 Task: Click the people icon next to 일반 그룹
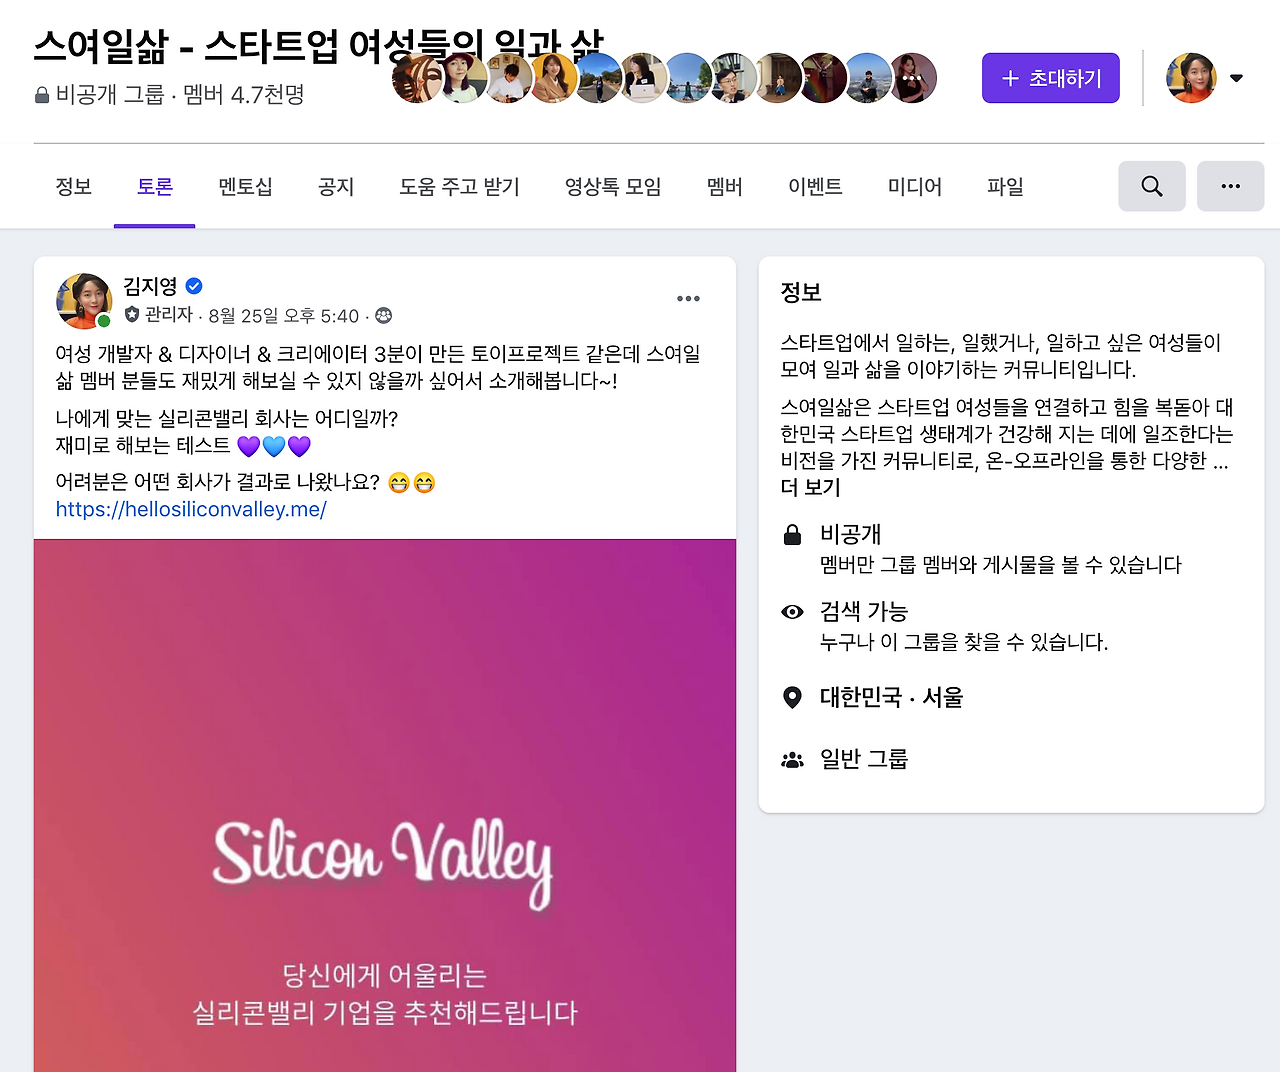(792, 760)
